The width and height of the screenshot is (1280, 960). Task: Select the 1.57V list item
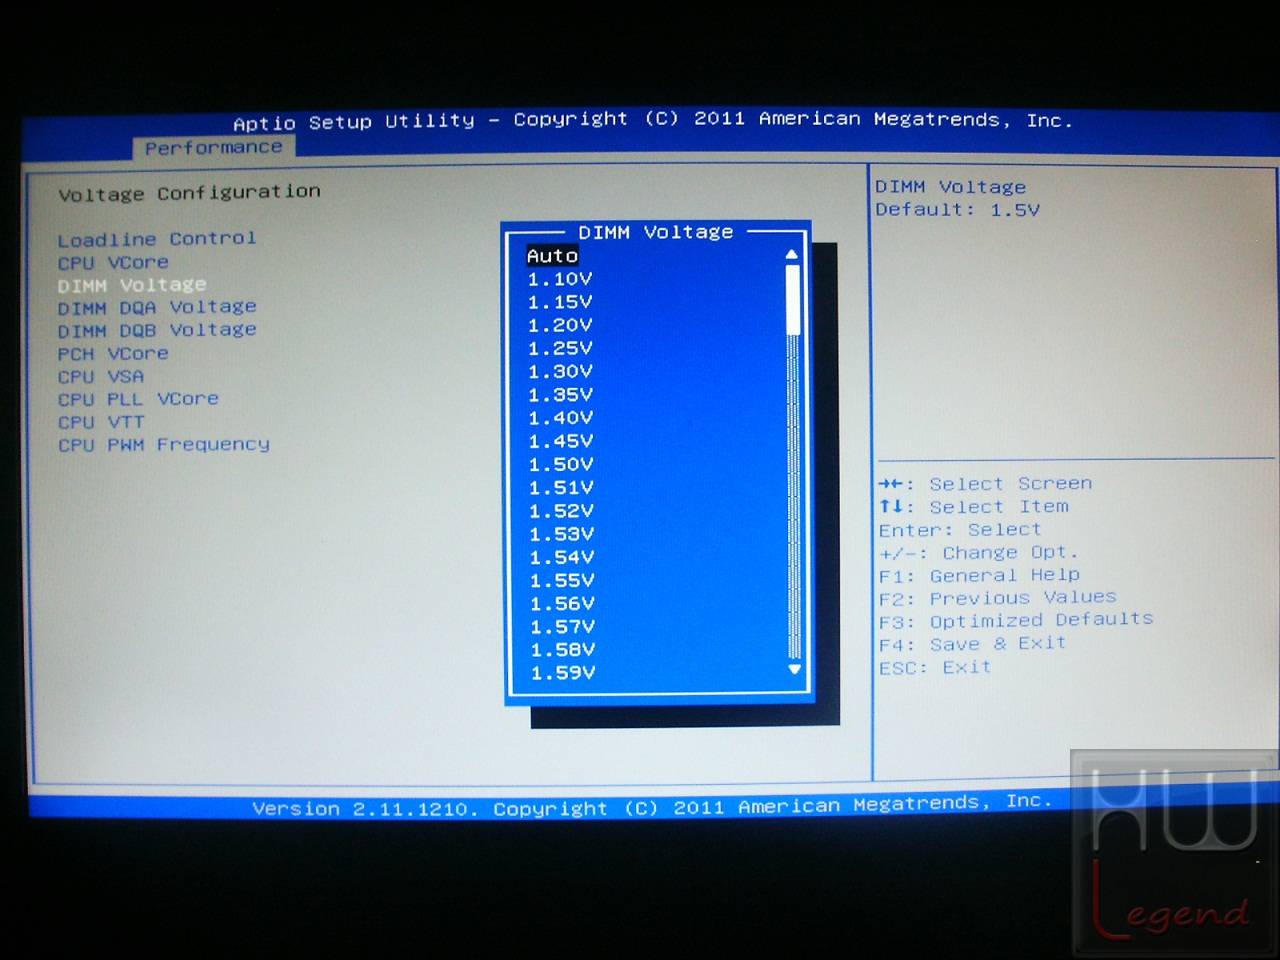point(562,627)
